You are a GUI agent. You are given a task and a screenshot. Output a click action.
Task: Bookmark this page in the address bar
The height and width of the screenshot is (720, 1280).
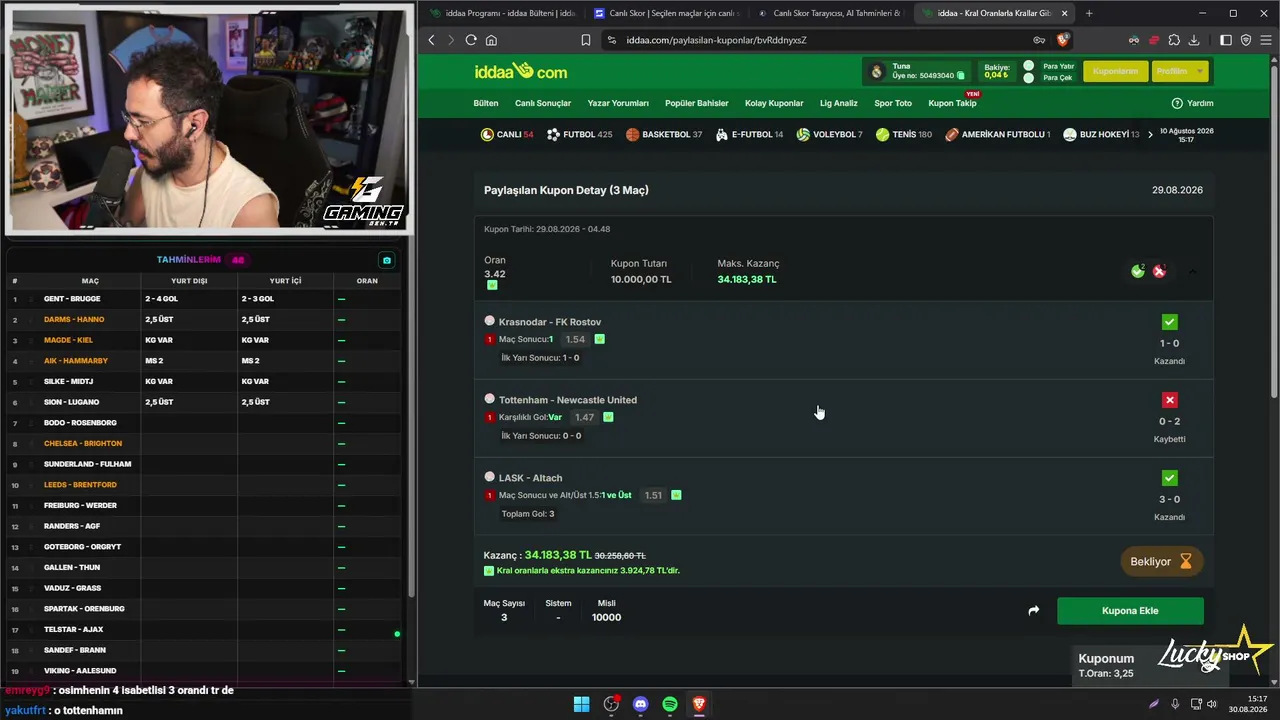(586, 40)
